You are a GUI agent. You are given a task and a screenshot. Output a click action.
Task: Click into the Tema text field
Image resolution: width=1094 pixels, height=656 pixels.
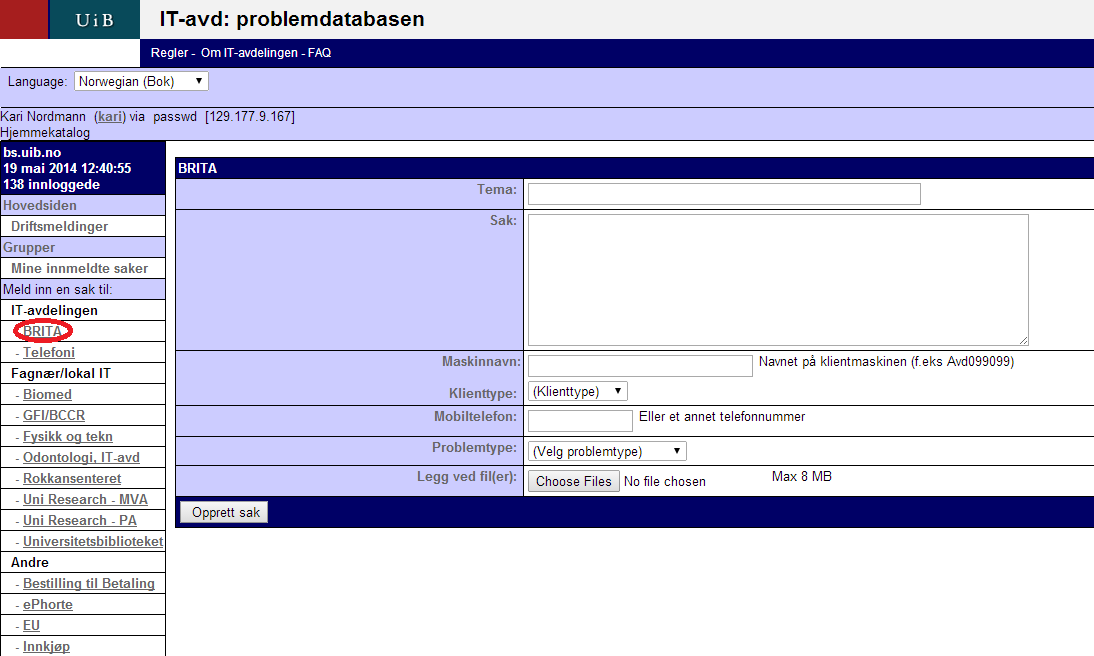[x=723, y=194]
